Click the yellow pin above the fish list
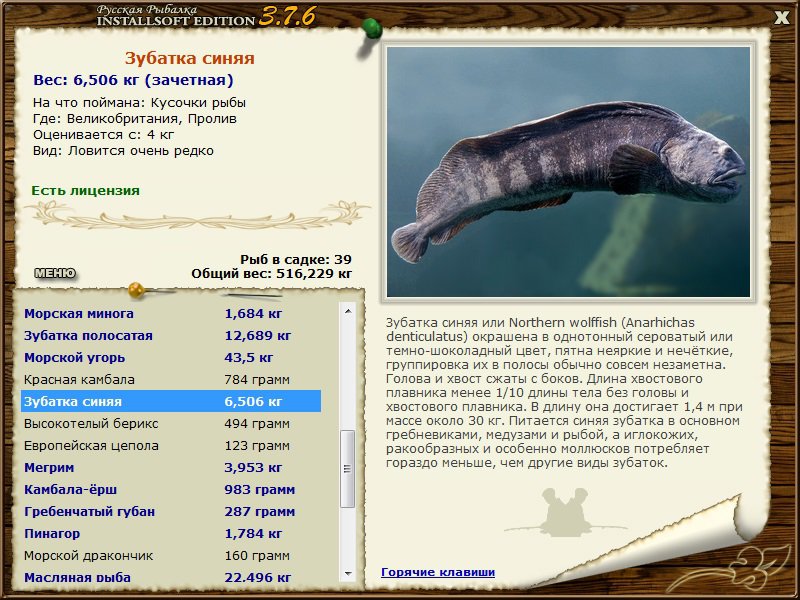Screen dimensions: 800x600 pos(137,291)
